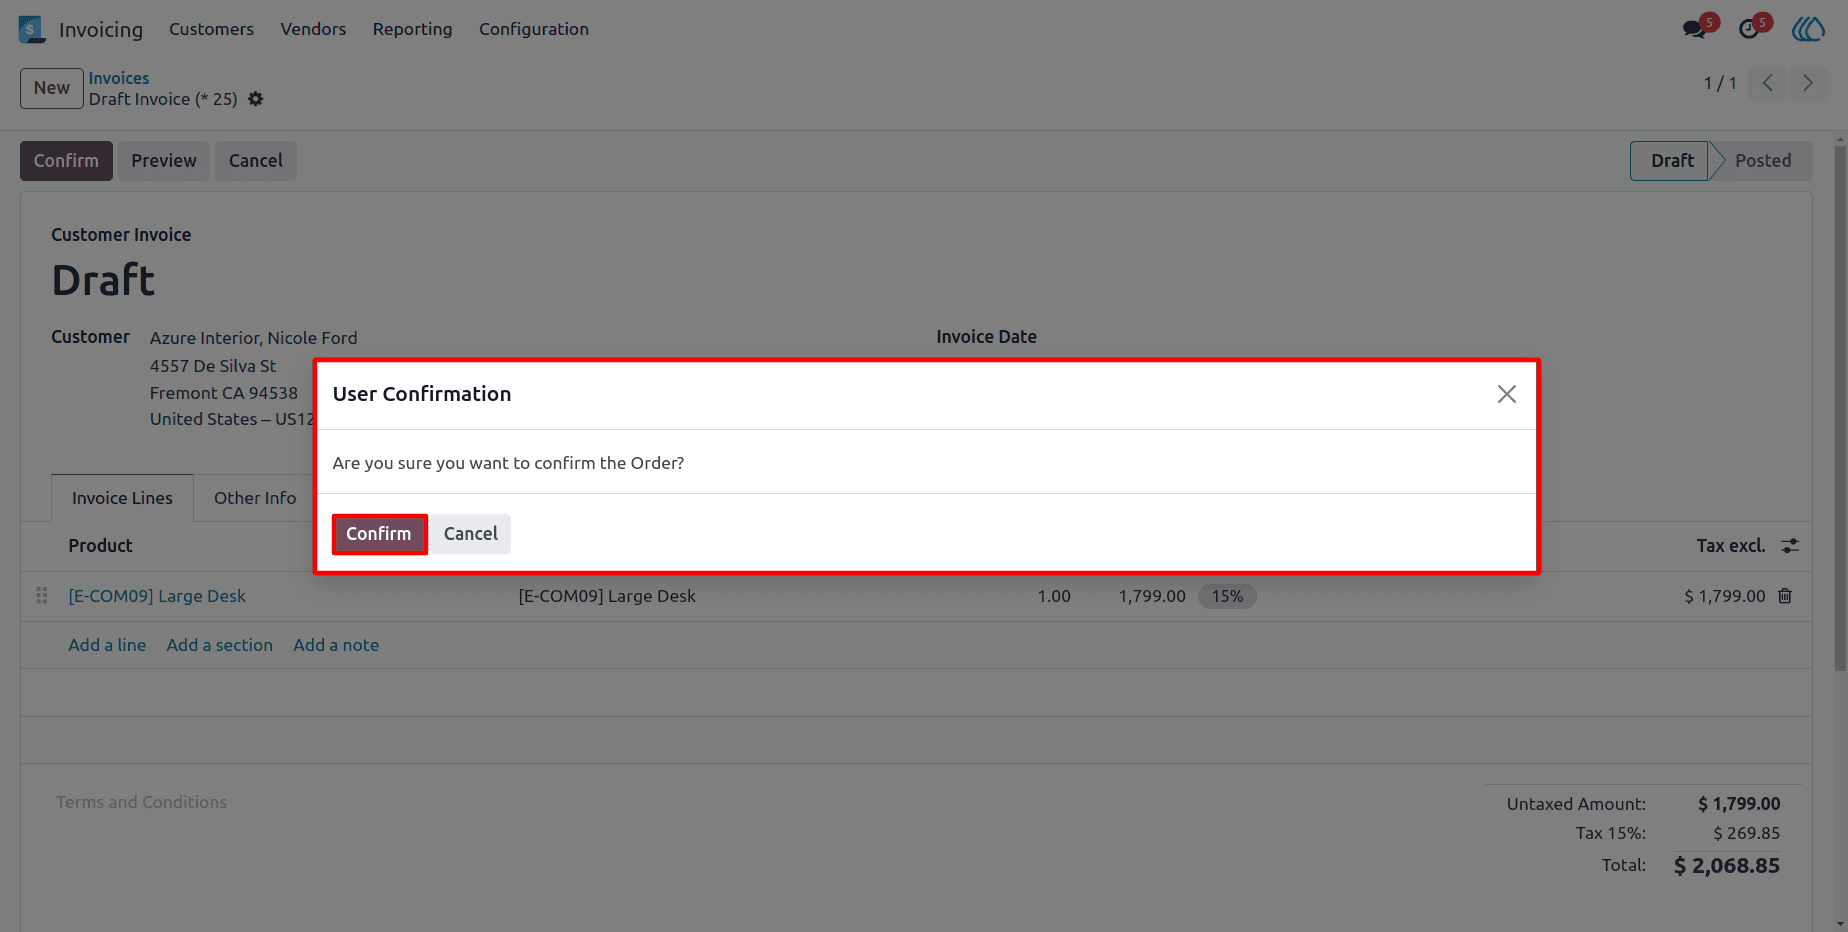Click the Invoices breadcrumb link
The height and width of the screenshot is (932, 1848).
(119, 78)
